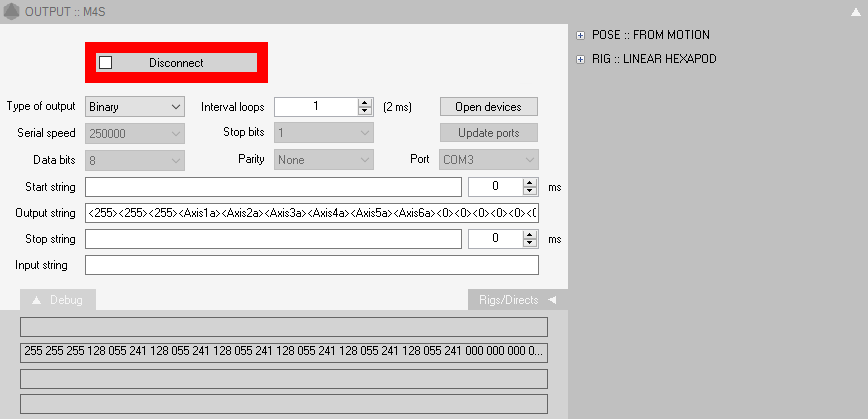This screenshot has width=868, height=419.
Task: Open the Stop bits dropdown
Action: point(324,133)
